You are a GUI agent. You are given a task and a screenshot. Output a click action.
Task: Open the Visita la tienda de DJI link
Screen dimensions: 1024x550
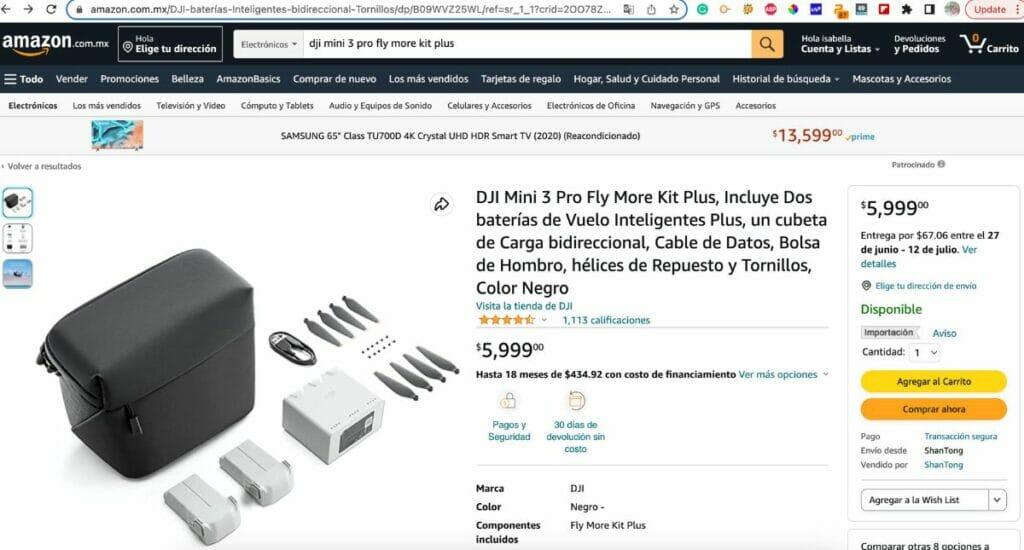[524, 306]
